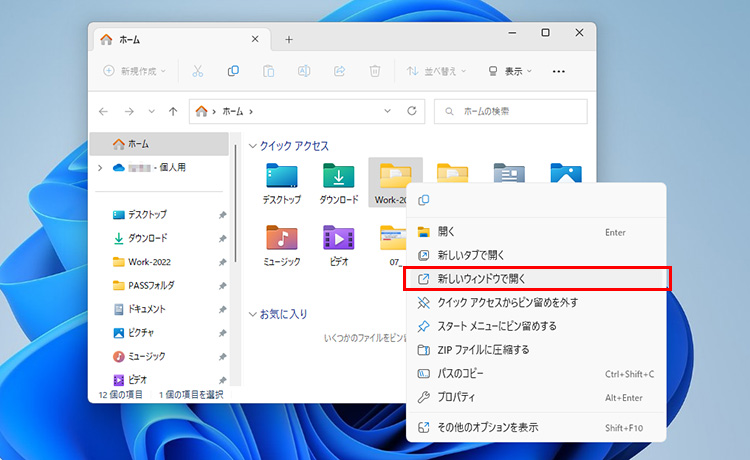Click the Paste clipboard icon in toolbar
The image size is (750, 460).
[268, 71]
